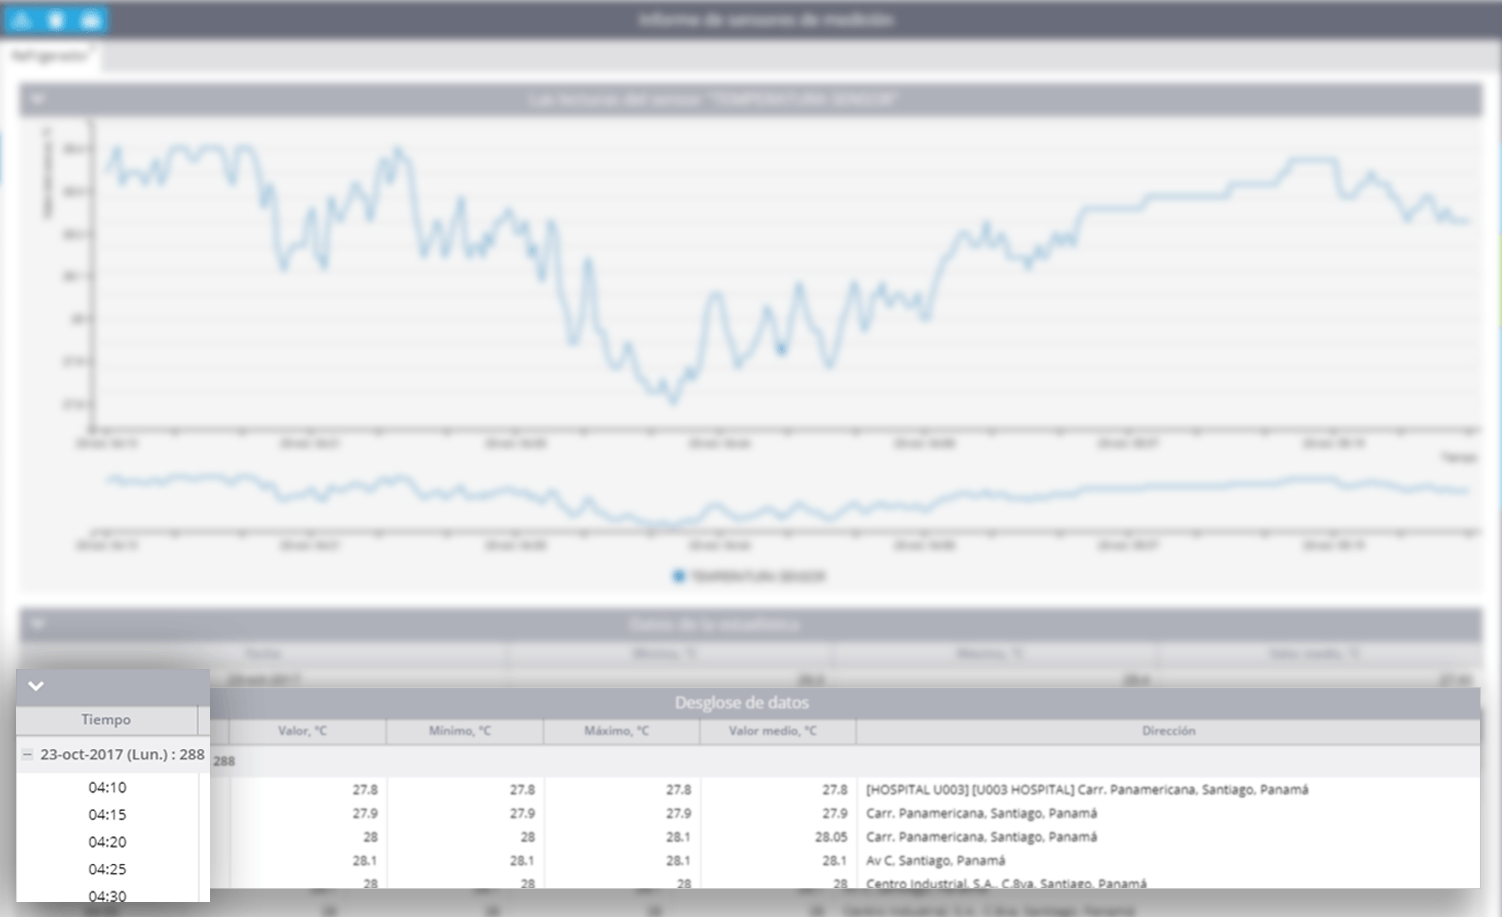Click the Valor cell 28.1 in the 04:25 row
Viewport: 1502px width, 917px height.
click(365, 861)
